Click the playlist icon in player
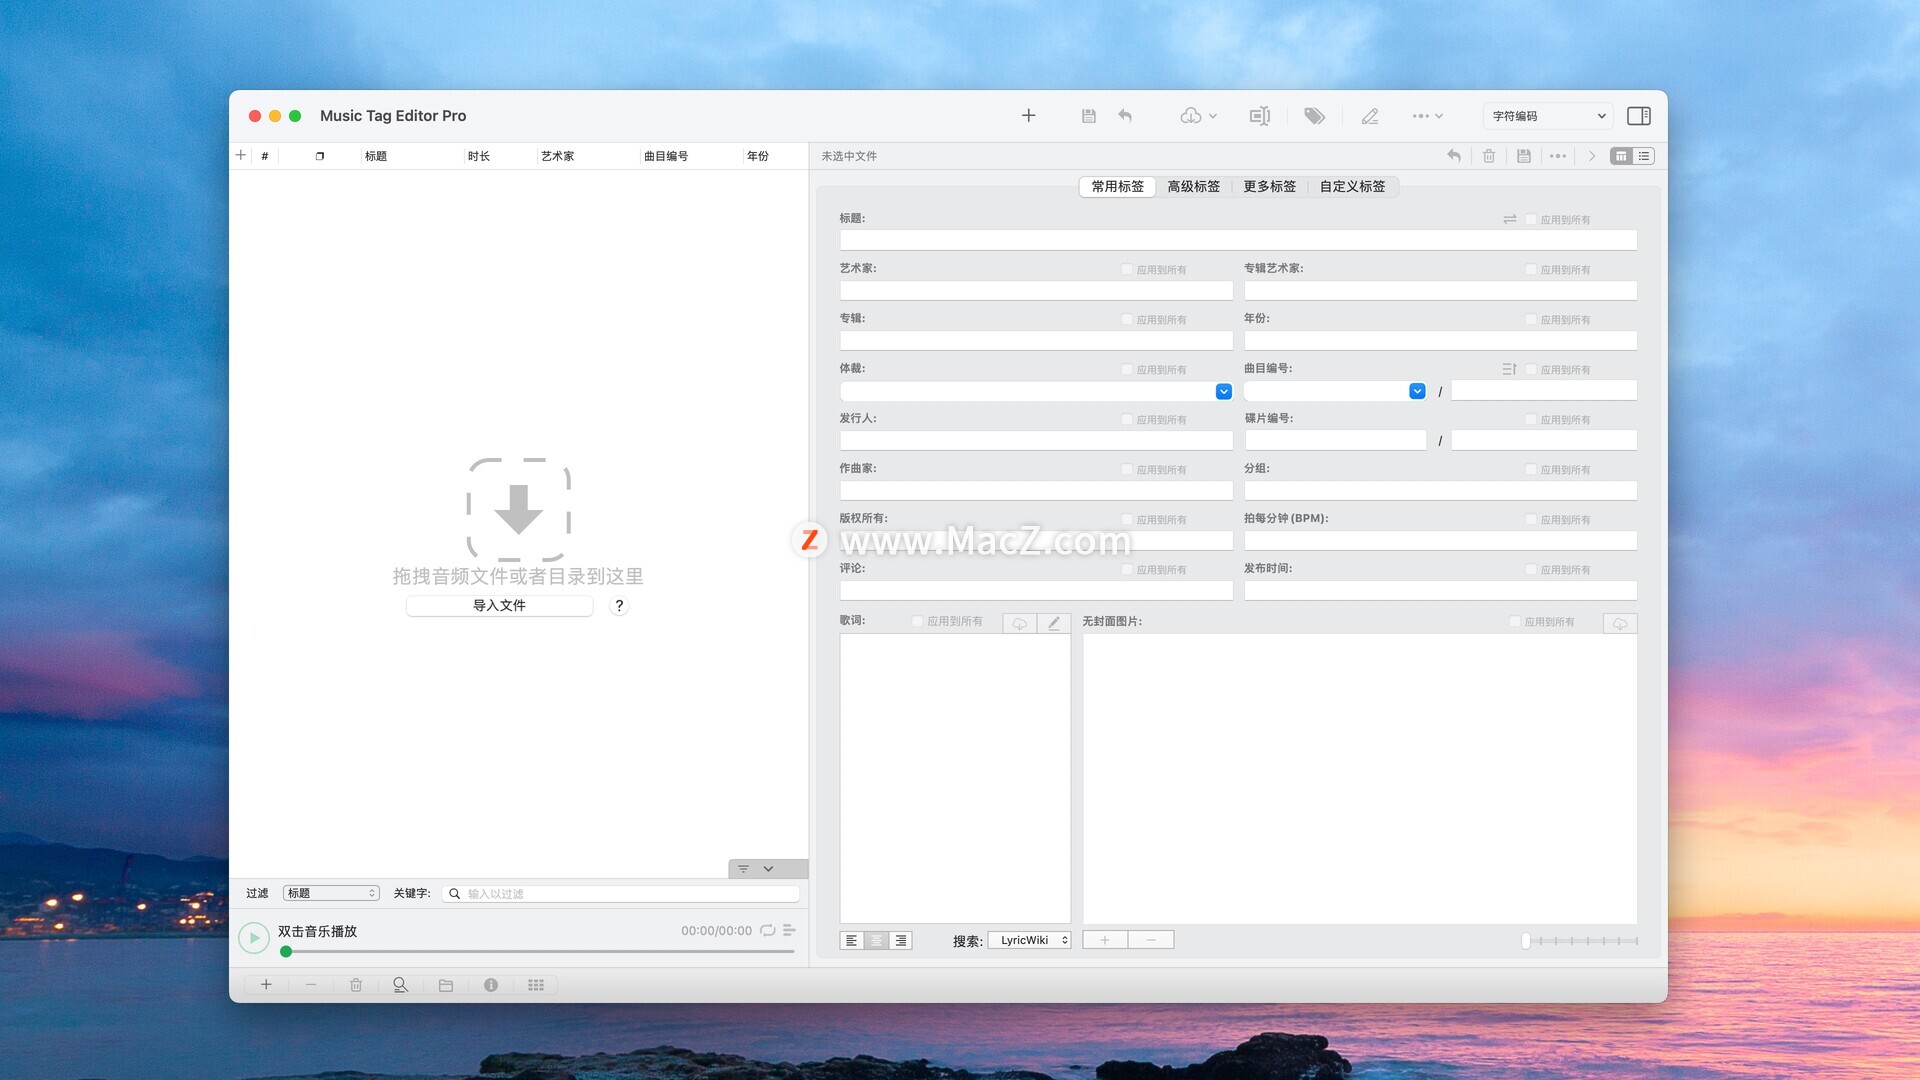The image size is (1920, 1080). pos(789,930)
